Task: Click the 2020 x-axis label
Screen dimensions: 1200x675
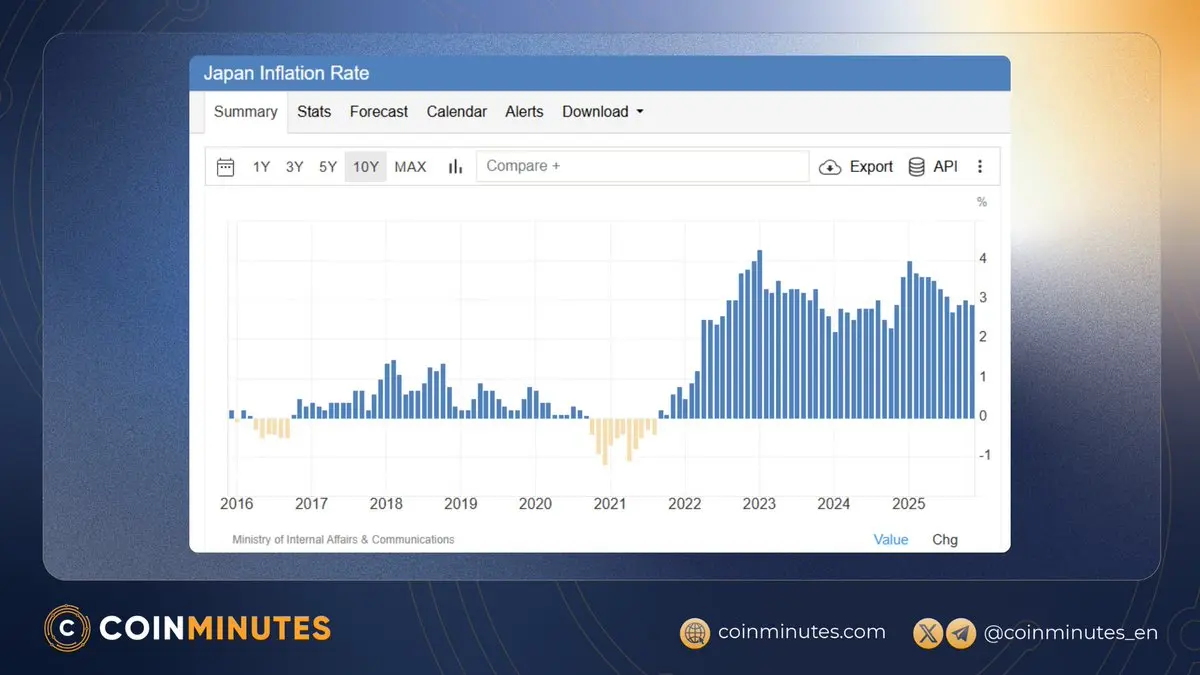Action: 535,503
